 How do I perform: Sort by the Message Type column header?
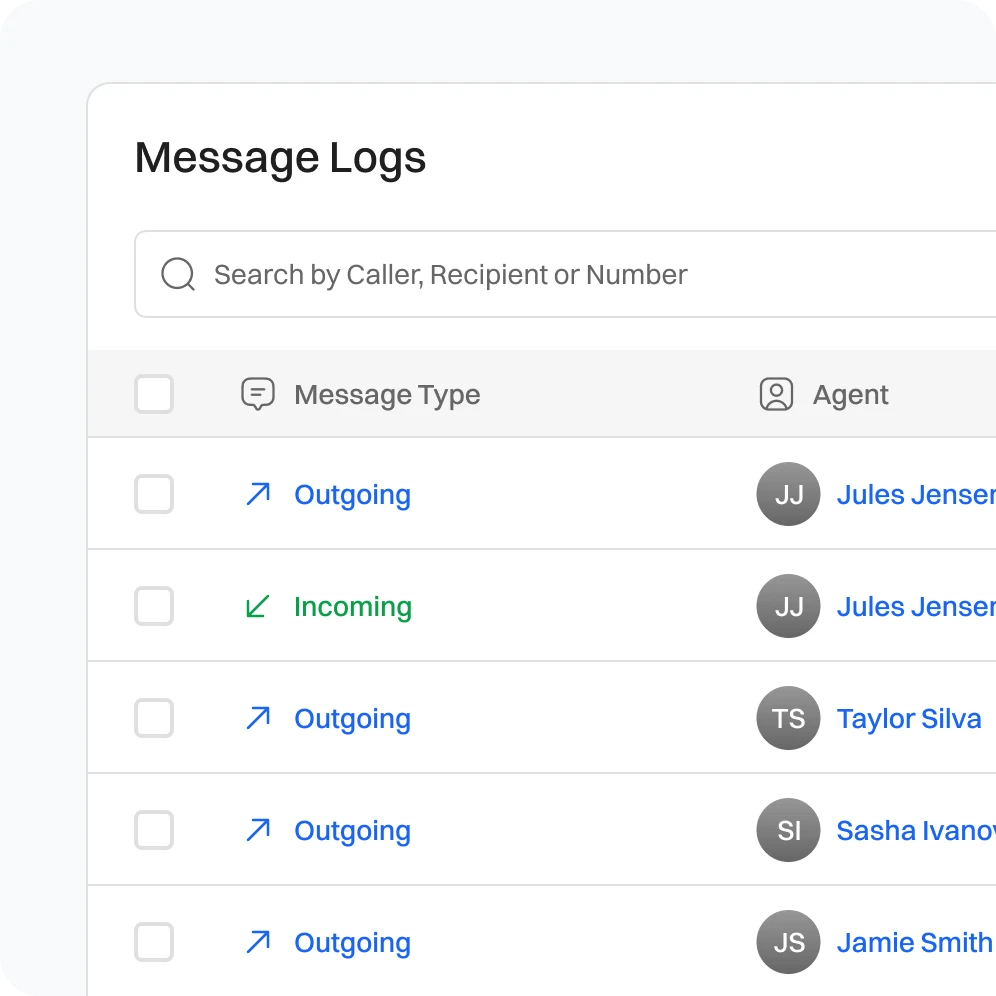tap(387, 395)
